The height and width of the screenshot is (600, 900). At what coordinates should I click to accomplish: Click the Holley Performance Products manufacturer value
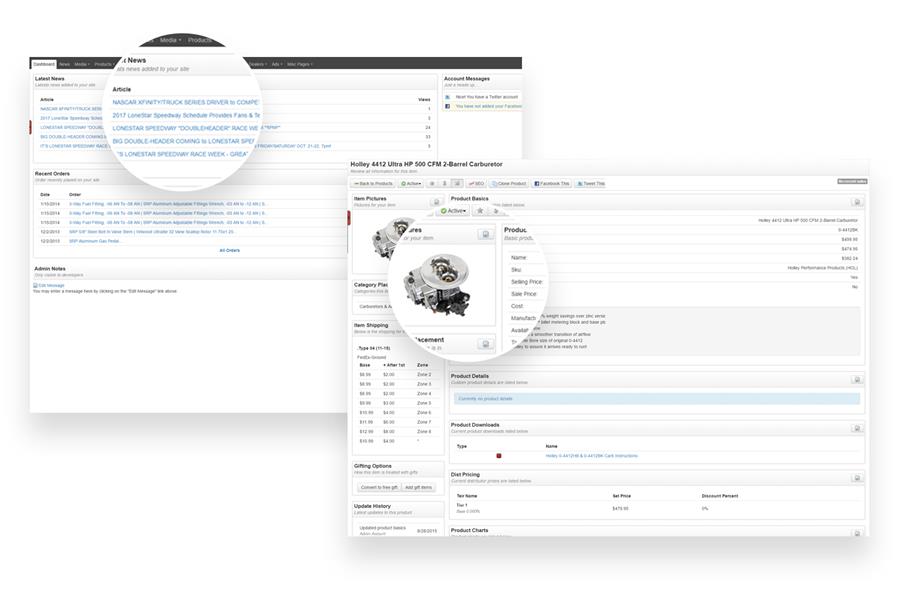(823, 268)
